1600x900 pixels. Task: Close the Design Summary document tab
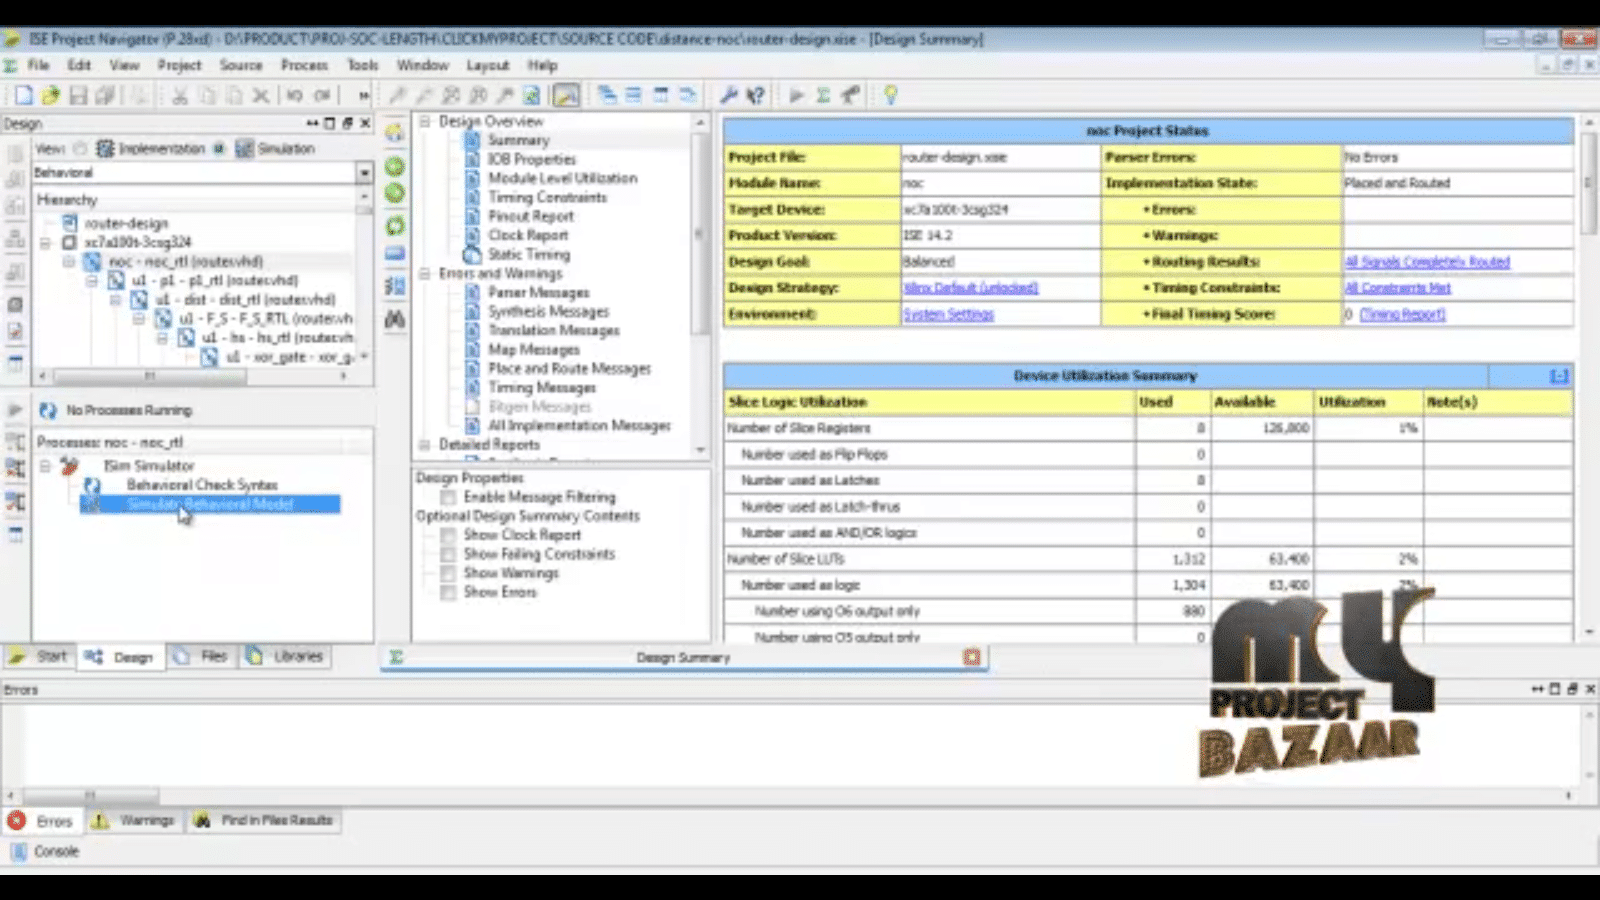tap(971, 657)
